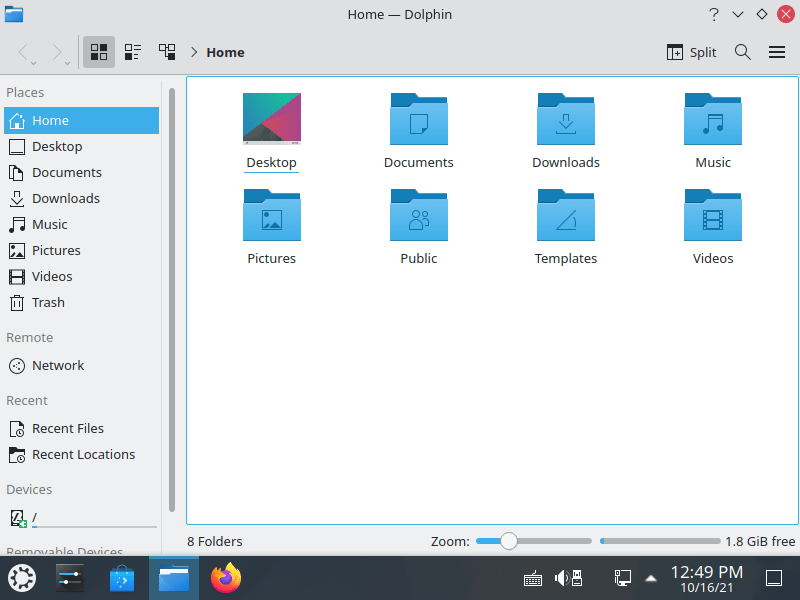The image size is (800, 600).
Task: Switch to Icons view mode
Action: pos(98,52)
